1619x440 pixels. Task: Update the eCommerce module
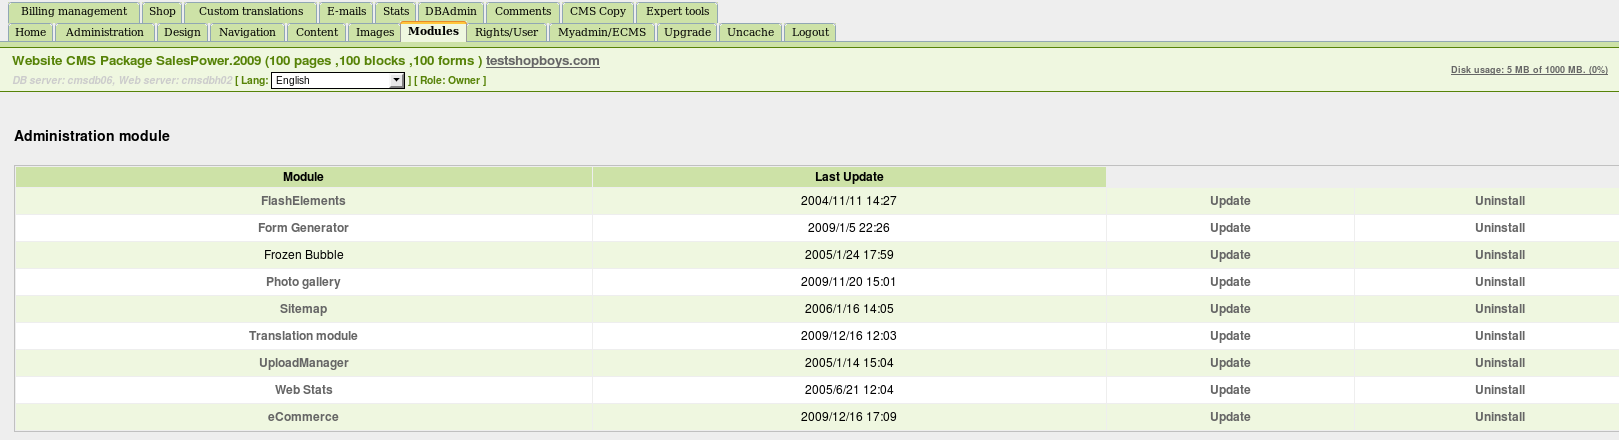click(1230, 417)
